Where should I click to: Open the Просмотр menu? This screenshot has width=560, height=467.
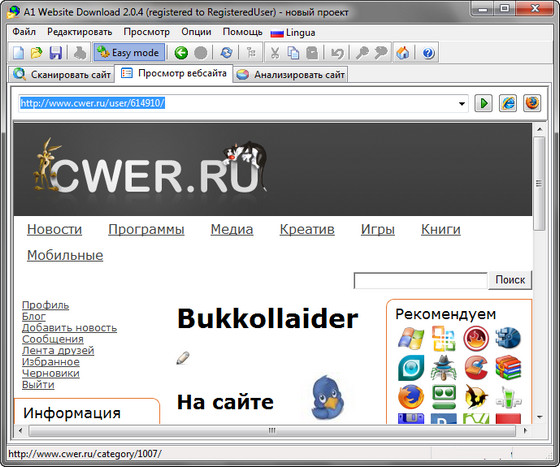pyautogui.click(x=146, y=32)
